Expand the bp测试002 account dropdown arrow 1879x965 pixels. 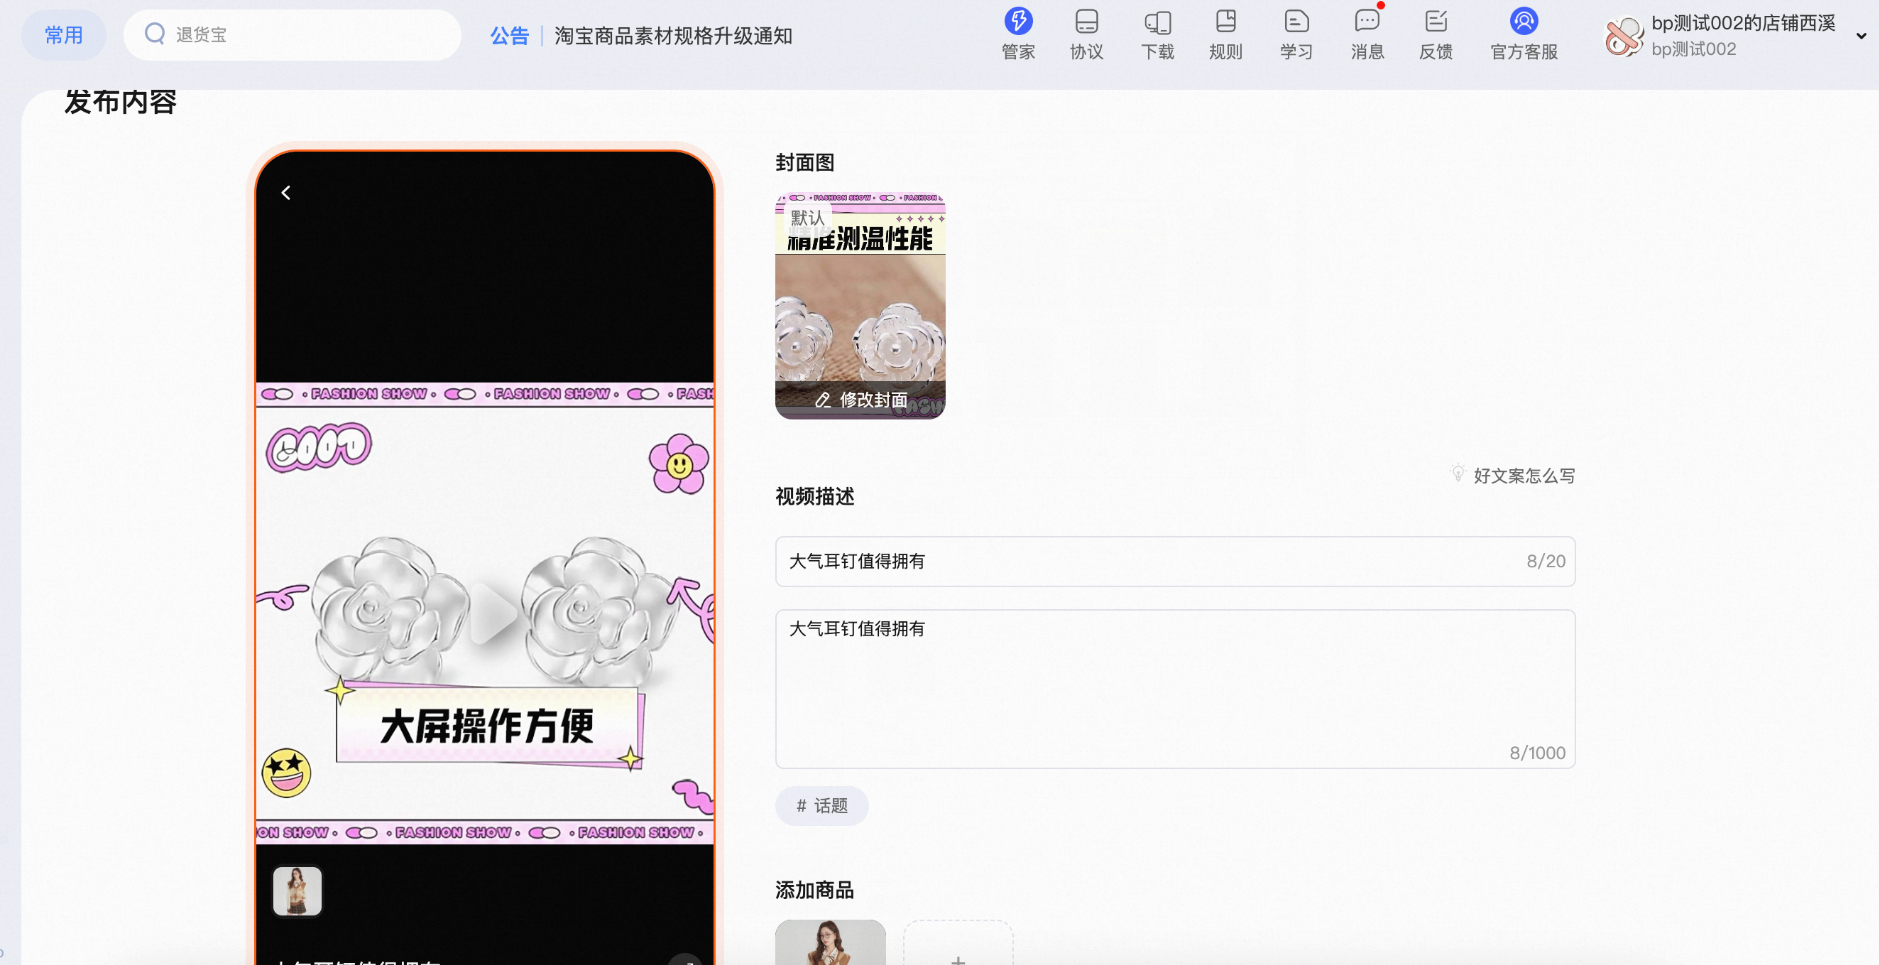(1861, 36)
